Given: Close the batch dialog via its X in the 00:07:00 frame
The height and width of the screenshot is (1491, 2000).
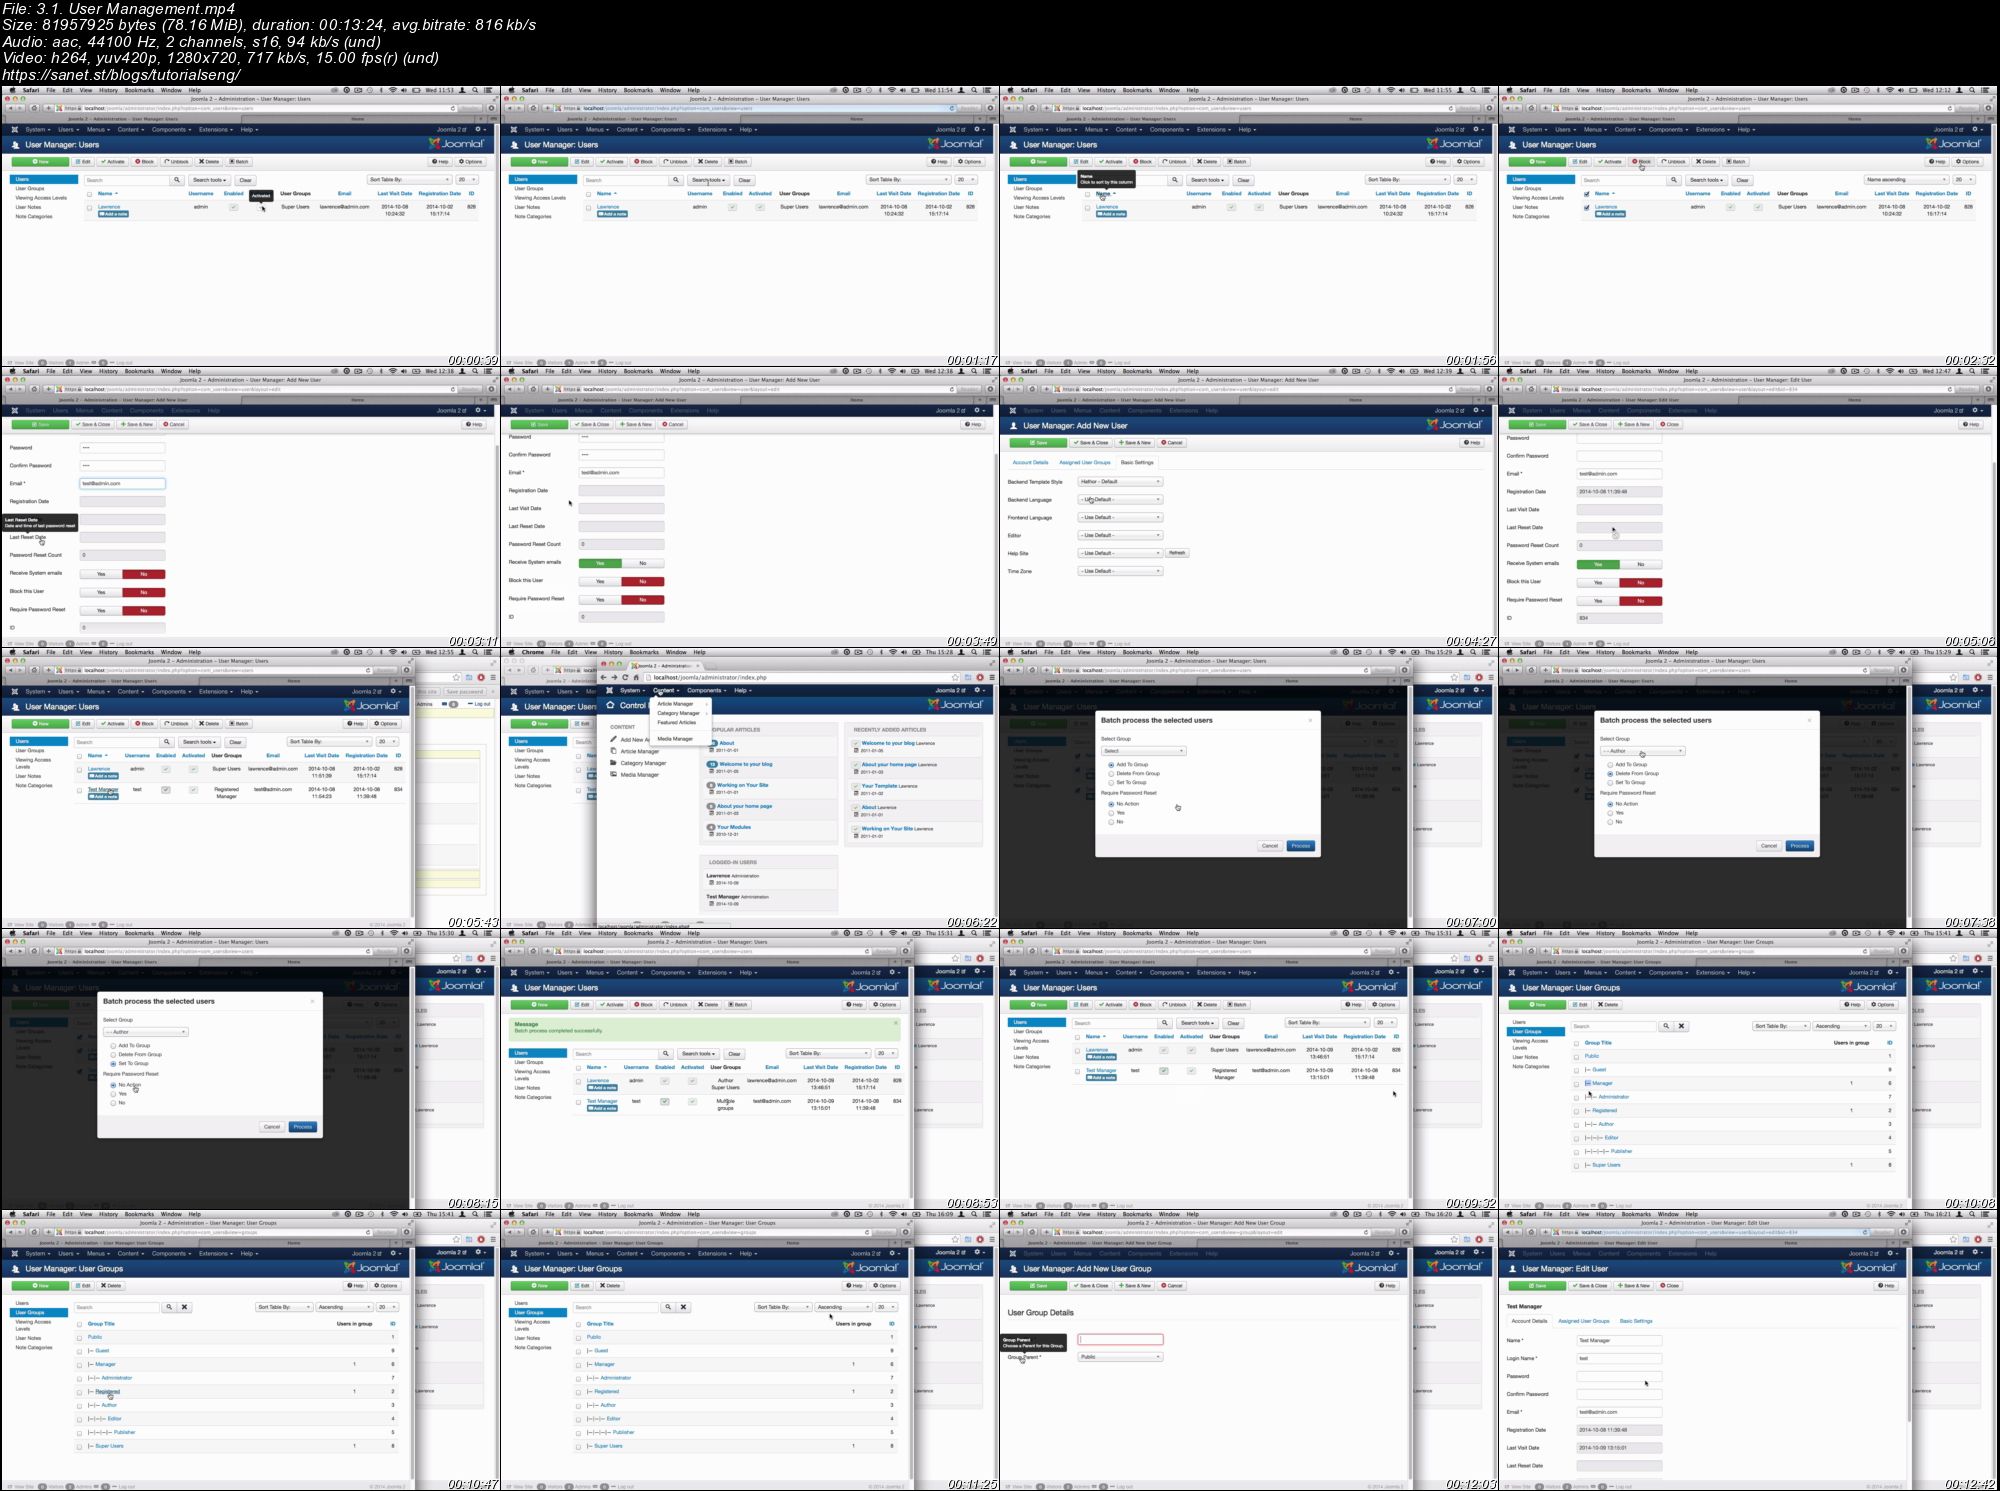Looking at the screenshot, I should (x=1310, y=720).
